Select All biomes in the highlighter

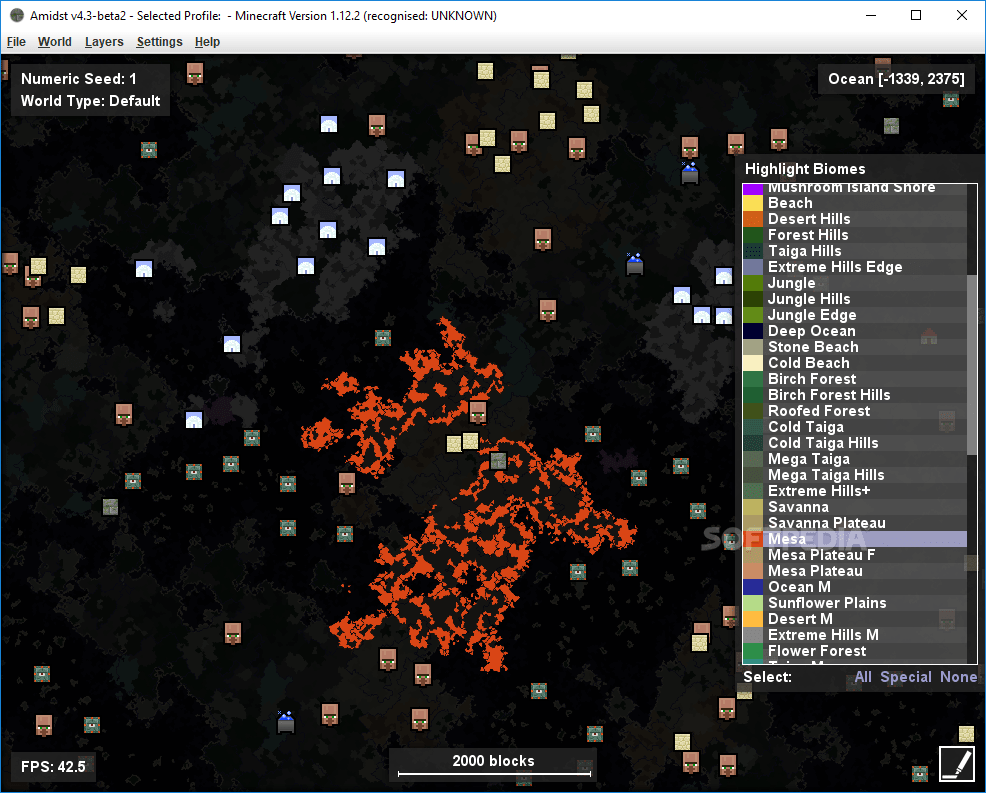[x=863, y=677]
